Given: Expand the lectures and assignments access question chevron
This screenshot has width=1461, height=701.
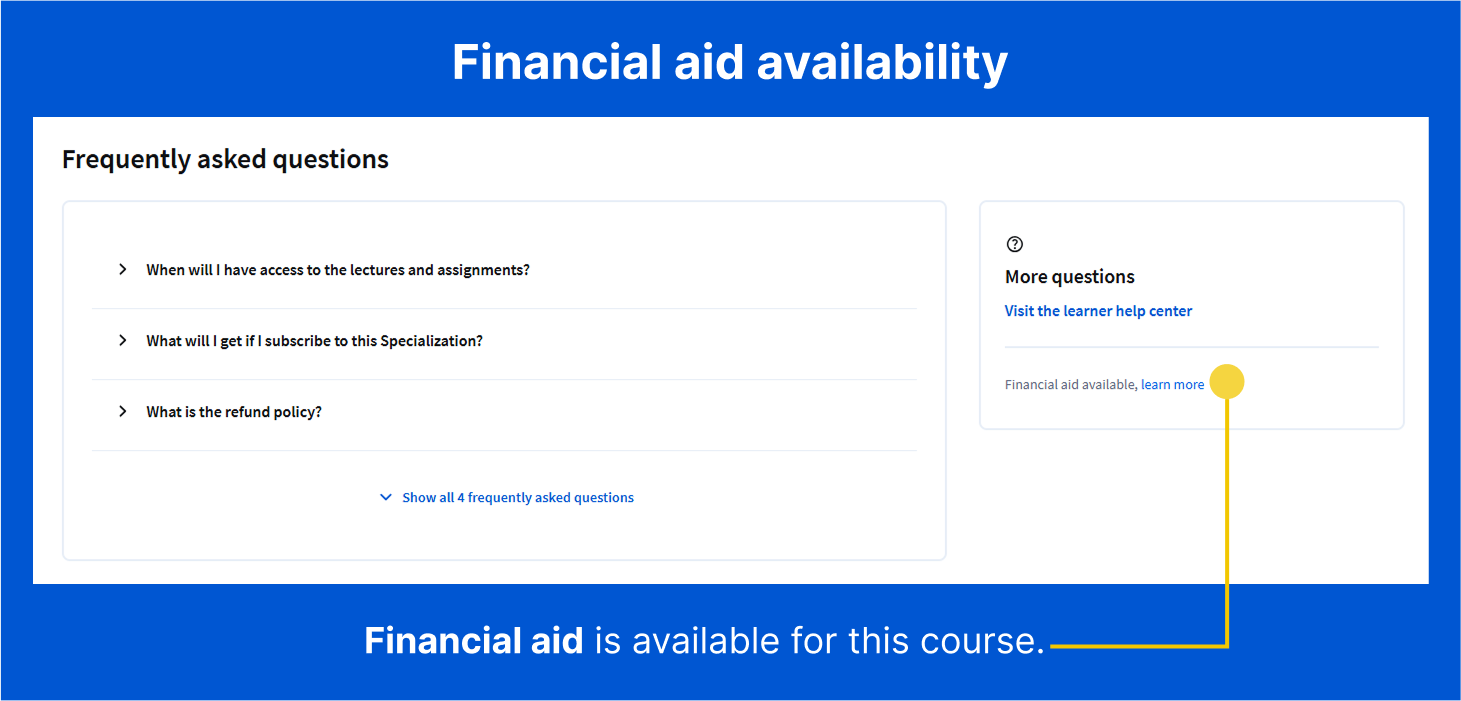Looking at the screenshot, I should click(123, 269).
